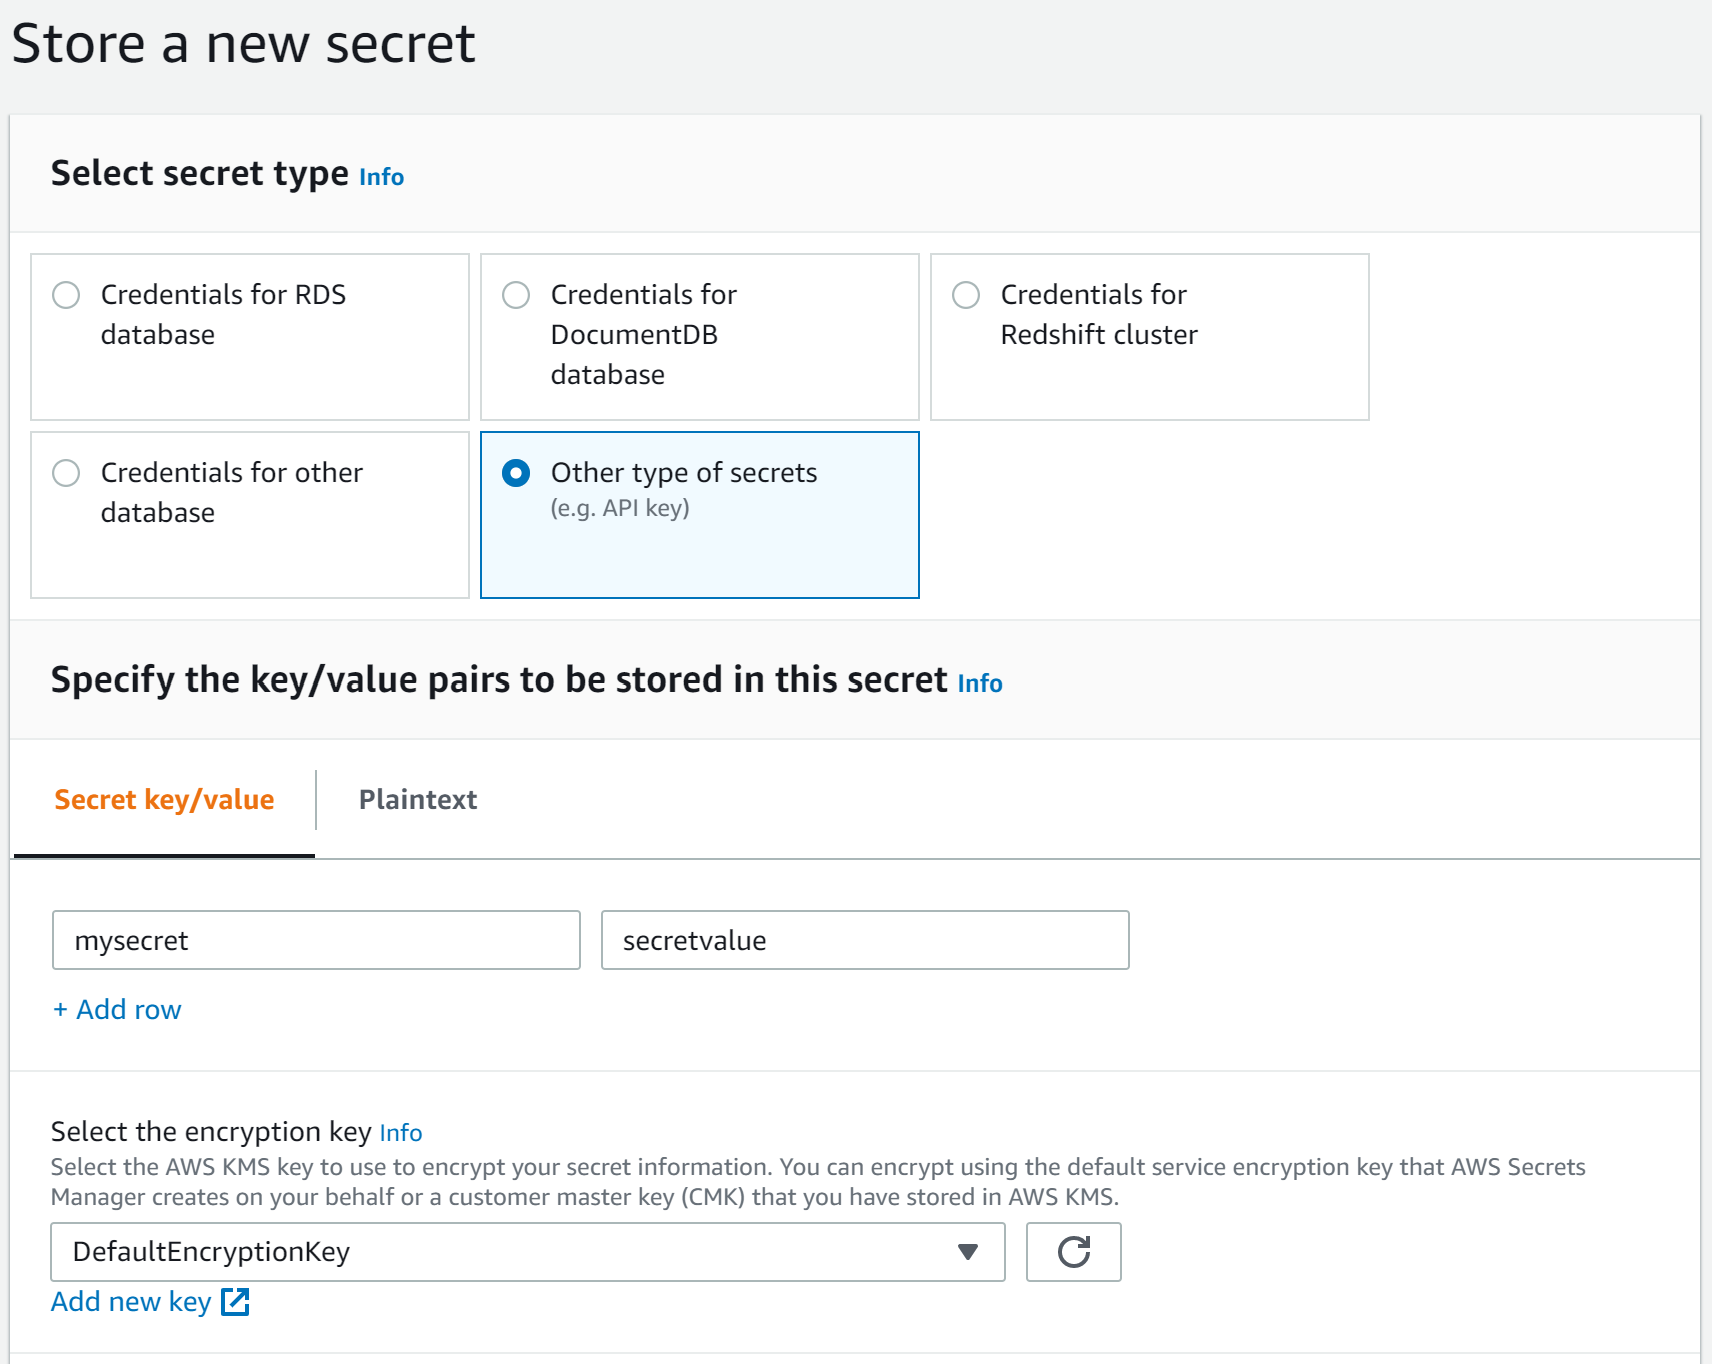Screen dimensions: 1712x1364
Task: Select Credentials for Redshift cluster
Action: [965, 295]
